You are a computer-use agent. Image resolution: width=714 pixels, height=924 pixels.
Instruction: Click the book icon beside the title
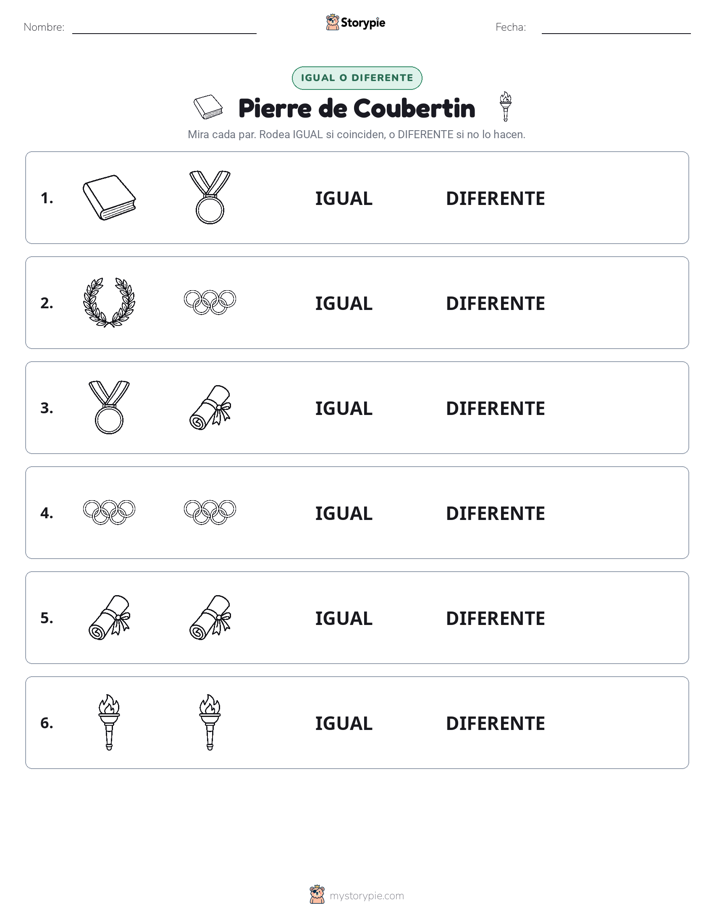tap(208, 107)
